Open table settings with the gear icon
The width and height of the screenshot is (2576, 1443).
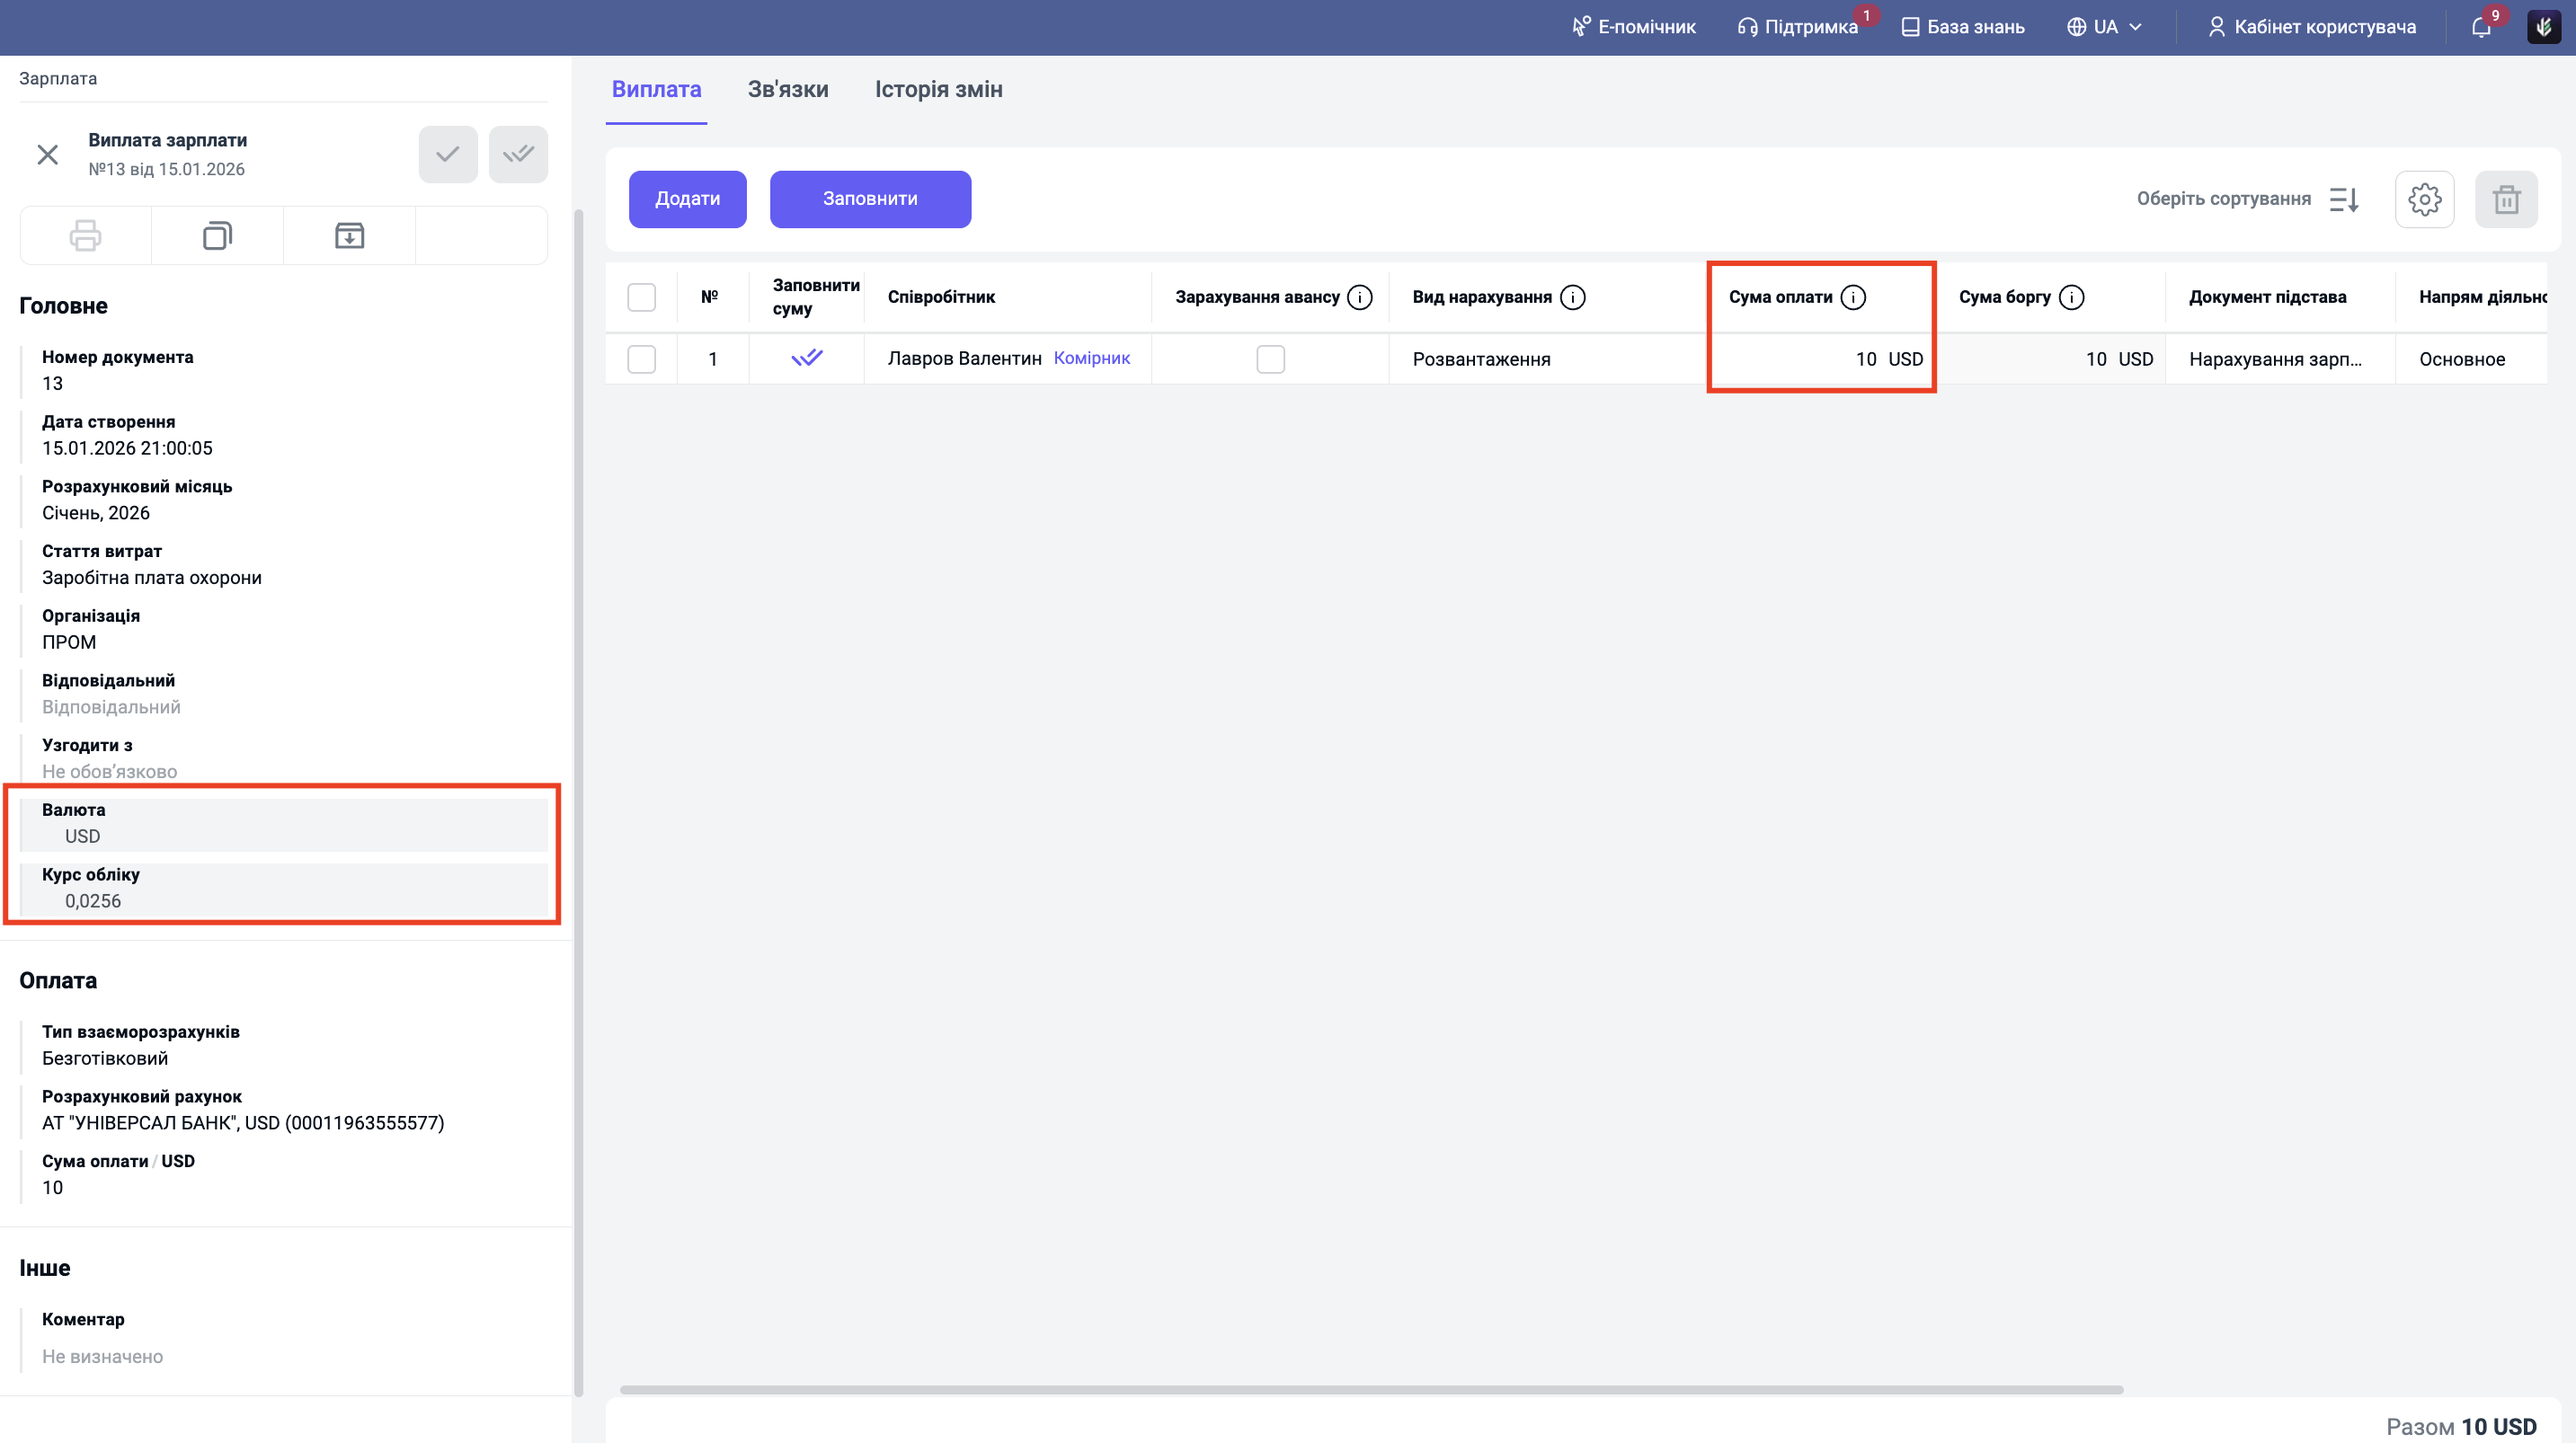click(x=2424, y=199)
